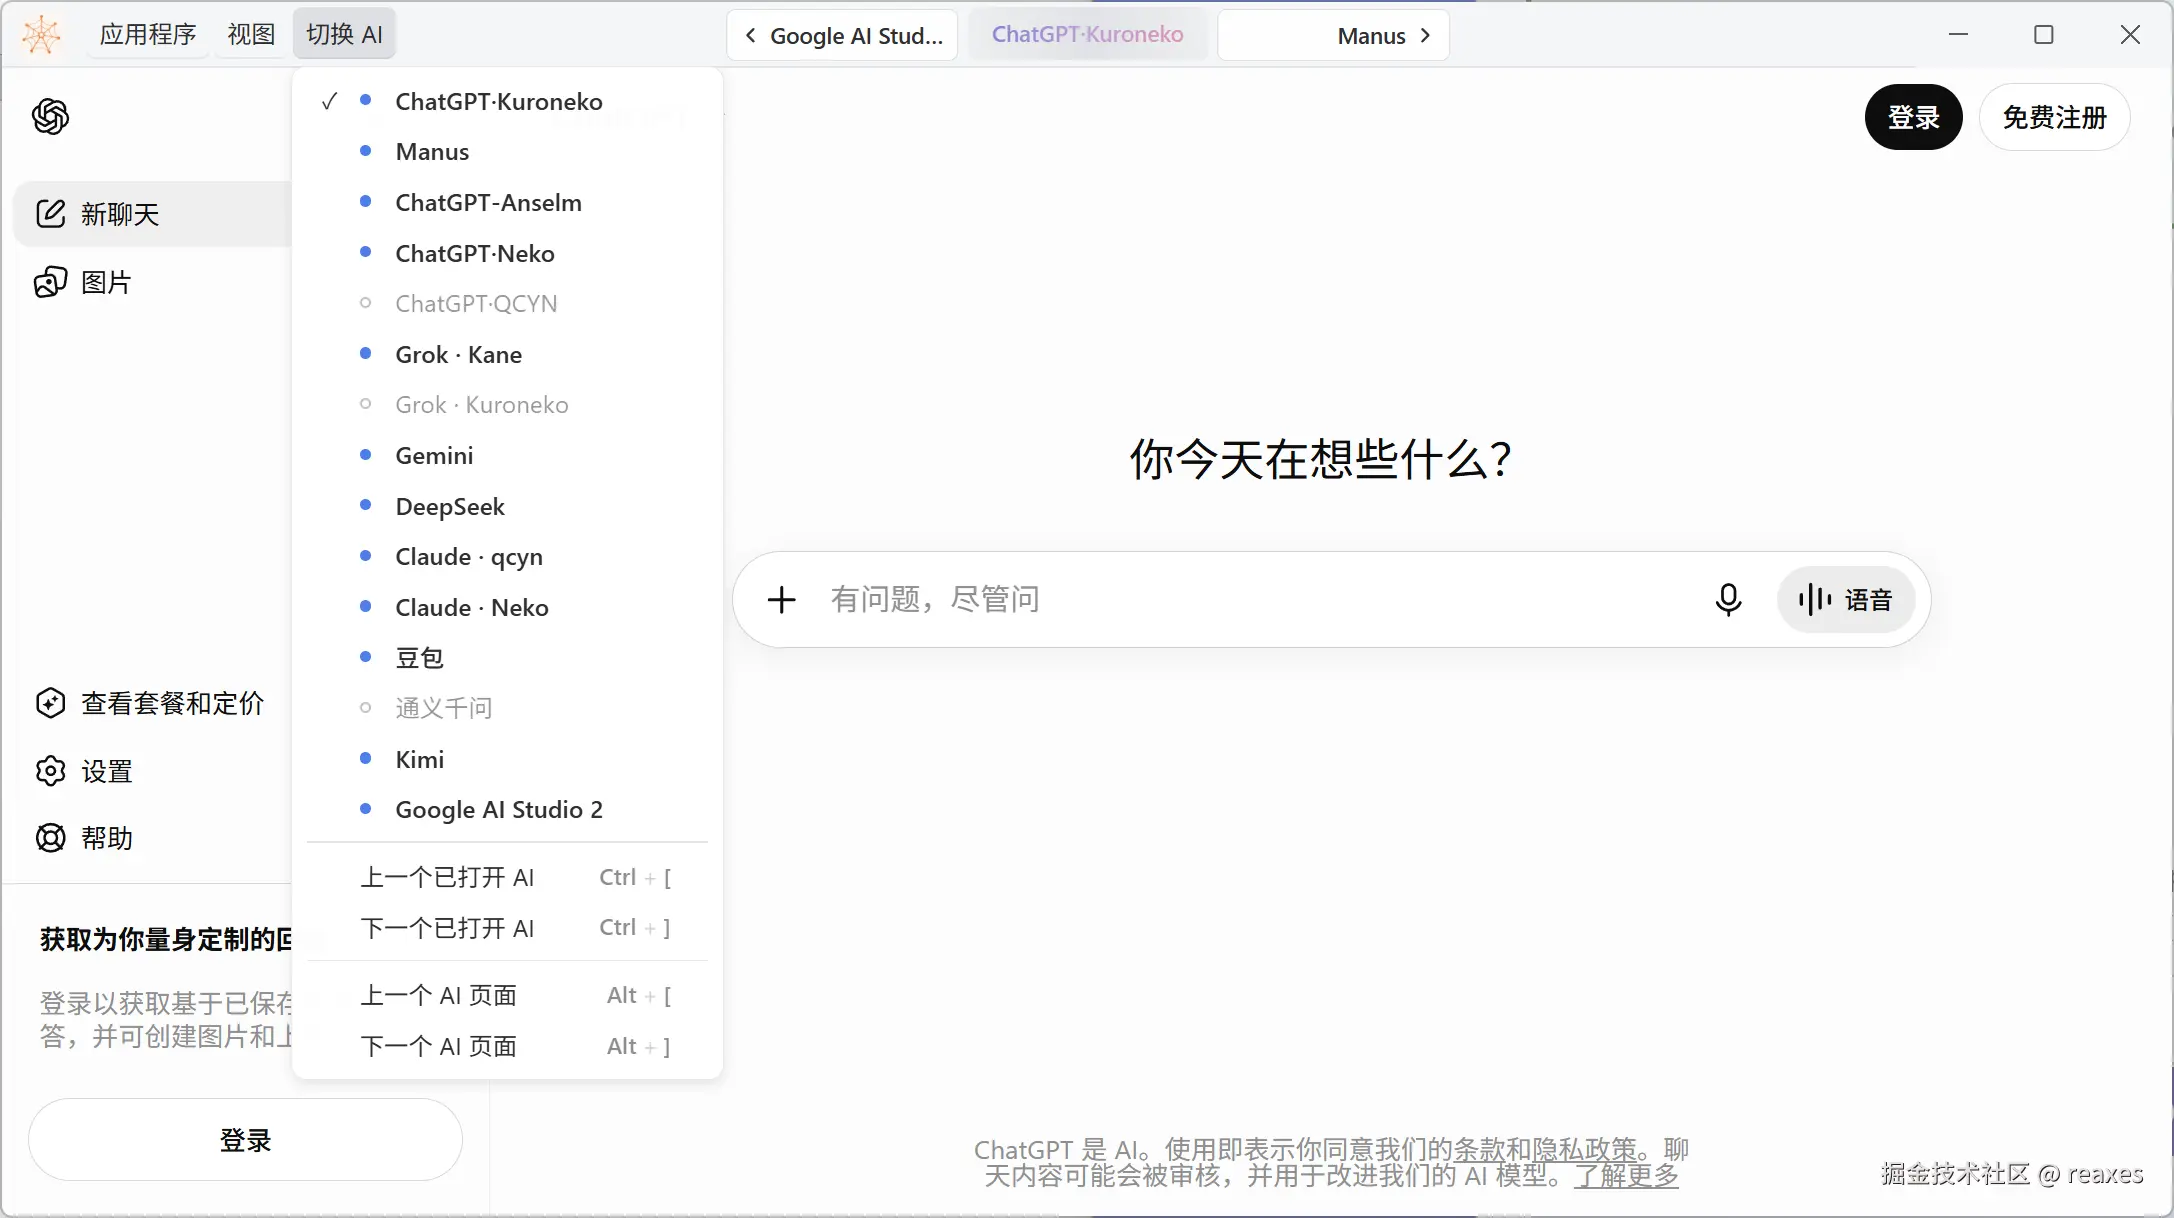Image resolution: width=2174 pixels, height=1218 pixels.
Task: Click the microphone dictation icon
Action: 1728,599
